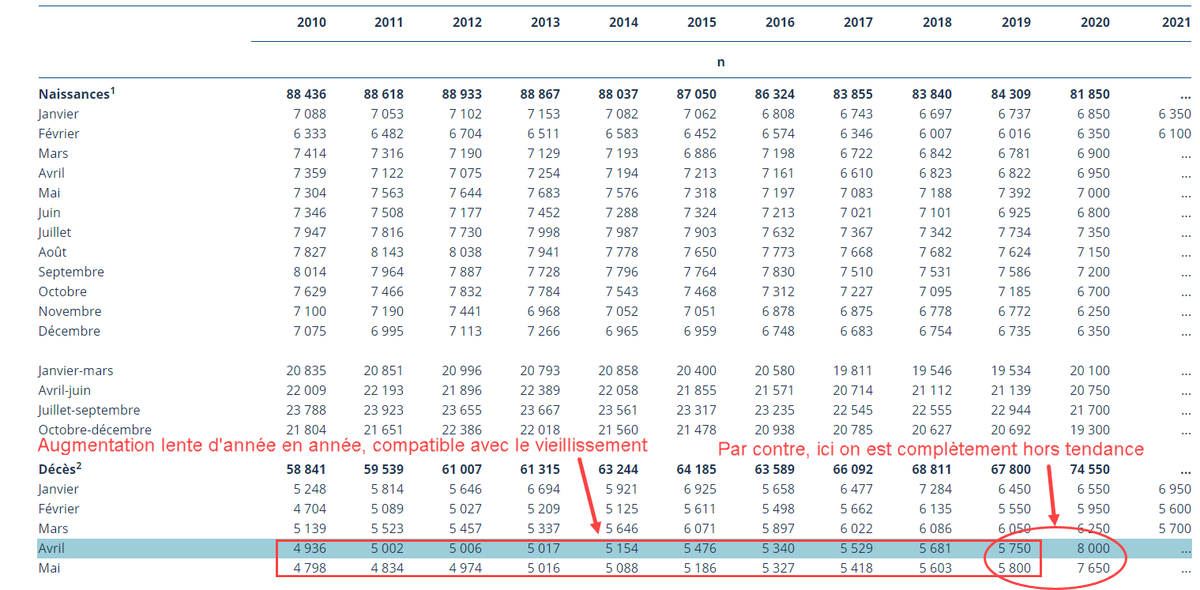Select the 2013 column header

[545, 22]
